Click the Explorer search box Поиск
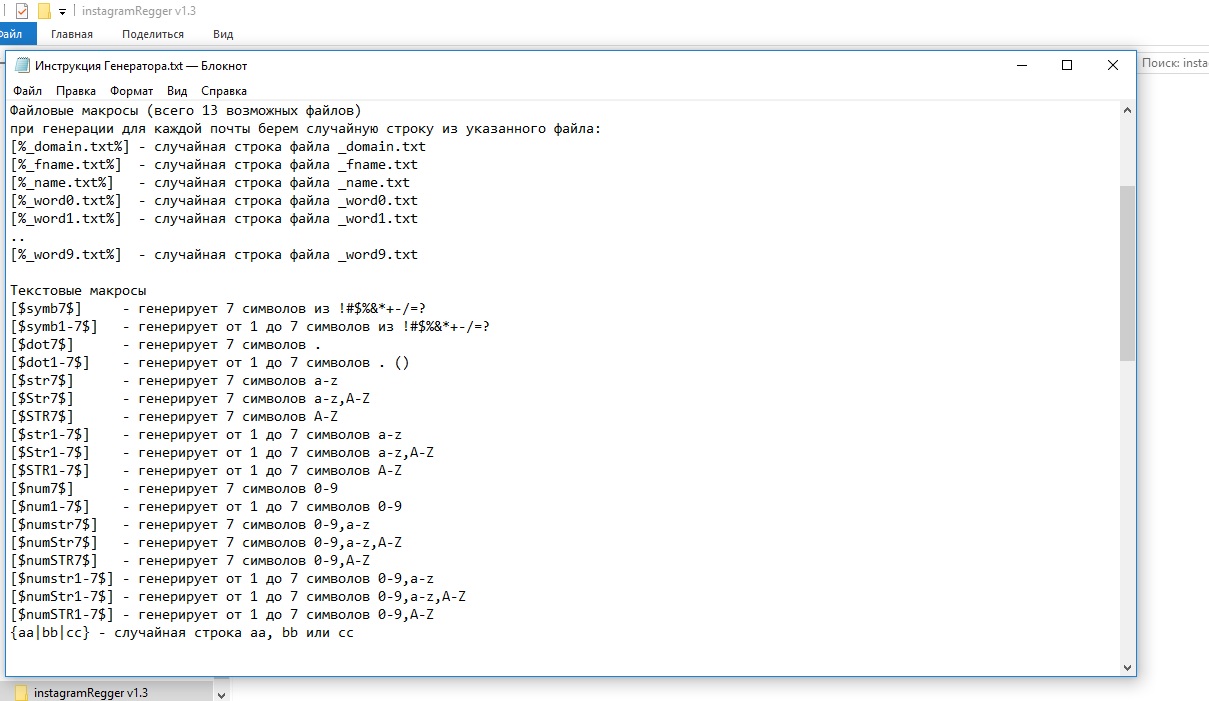This screenshot has width=1209, height=701. pyautogui.click(x=1174, y=63)
